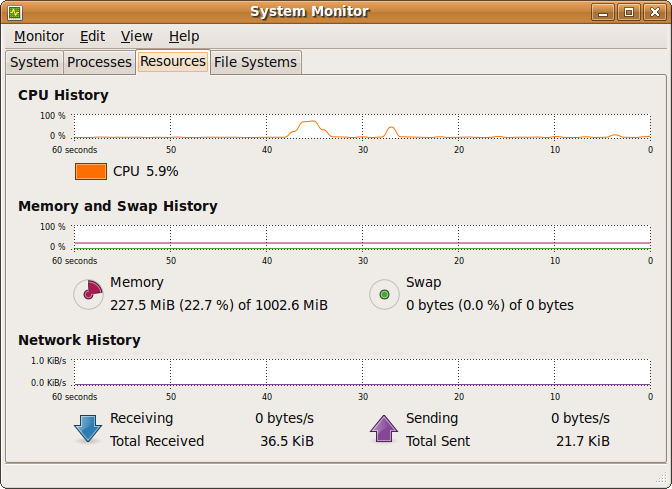Click the System Monitor title bar icon

(14, 12)
